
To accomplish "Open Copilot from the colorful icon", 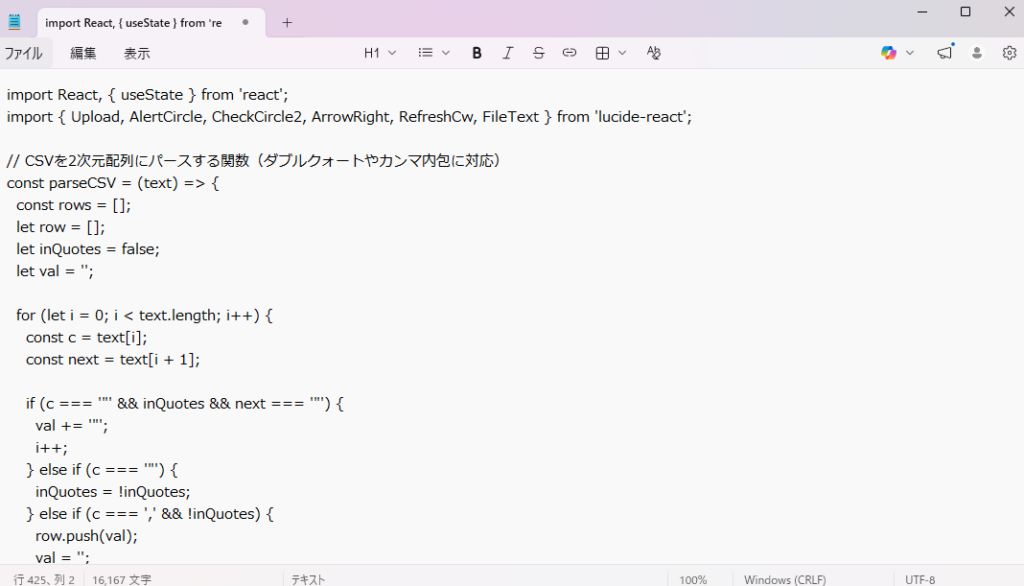I will pyautogui.click(x=889, y=53).
